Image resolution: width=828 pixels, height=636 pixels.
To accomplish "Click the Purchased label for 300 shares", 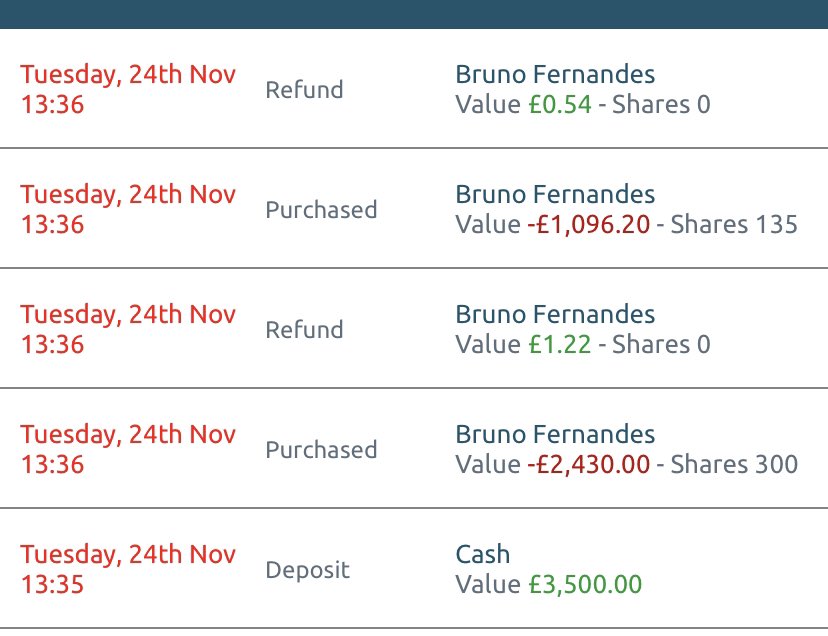I will click(x=321, y=450).
